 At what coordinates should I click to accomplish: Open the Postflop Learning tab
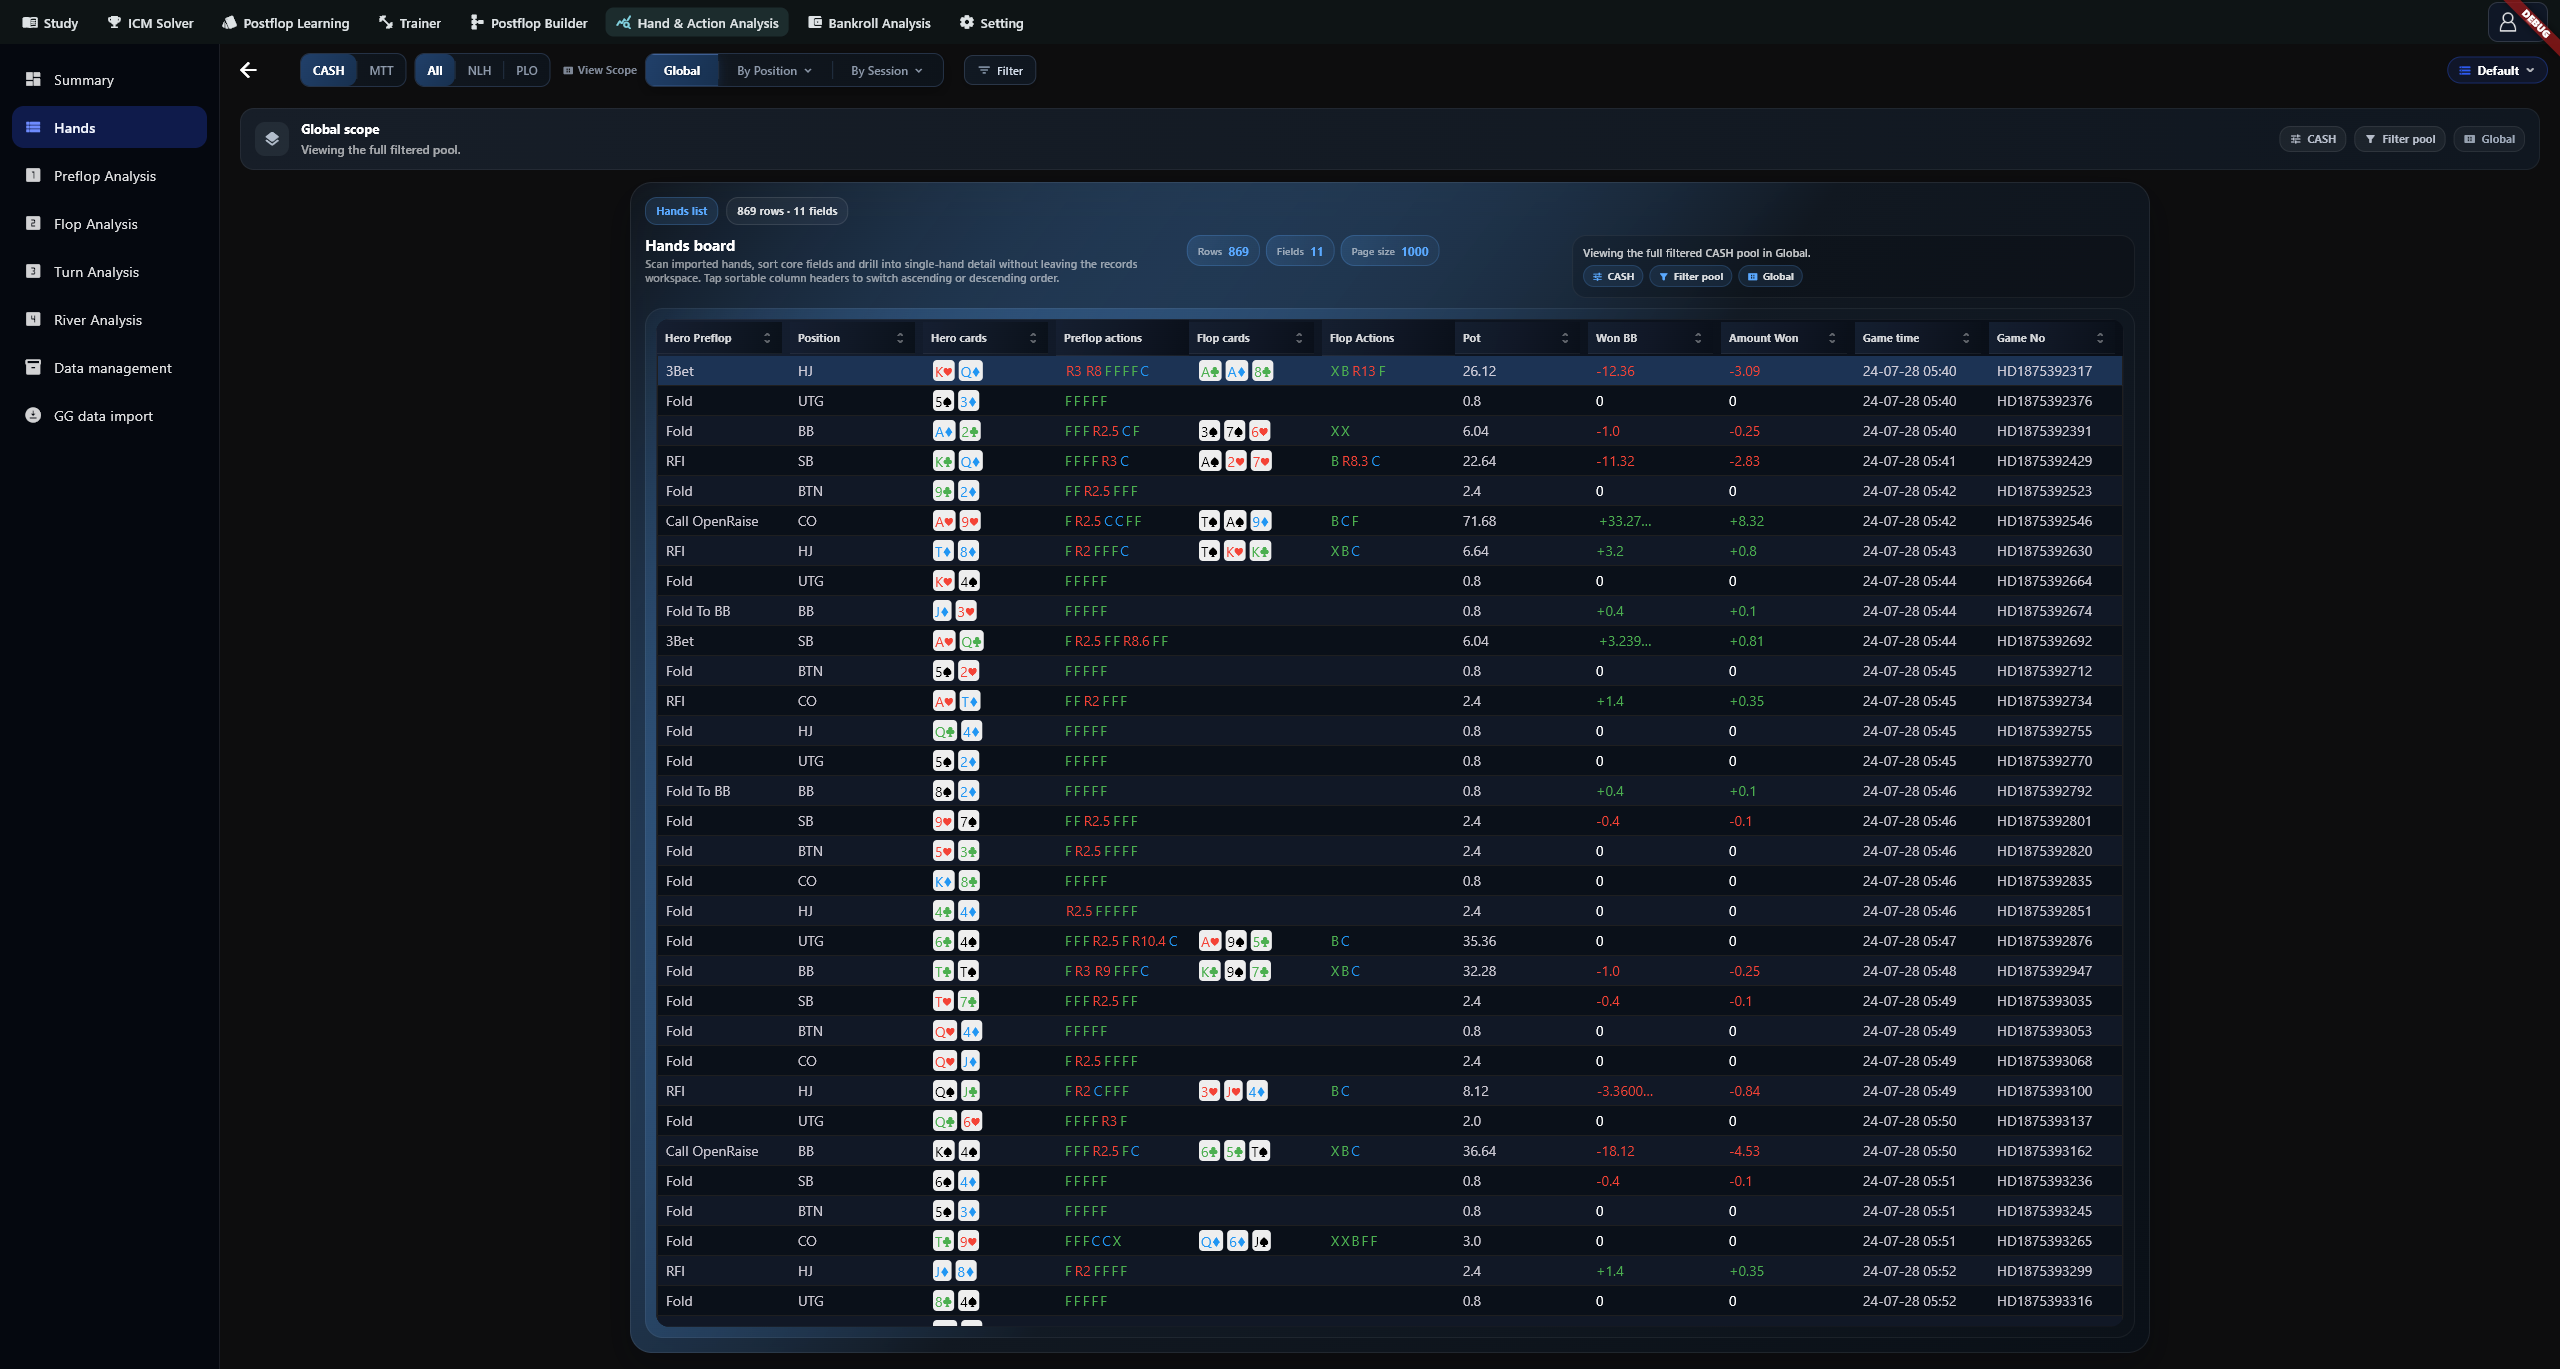(286, 23)
